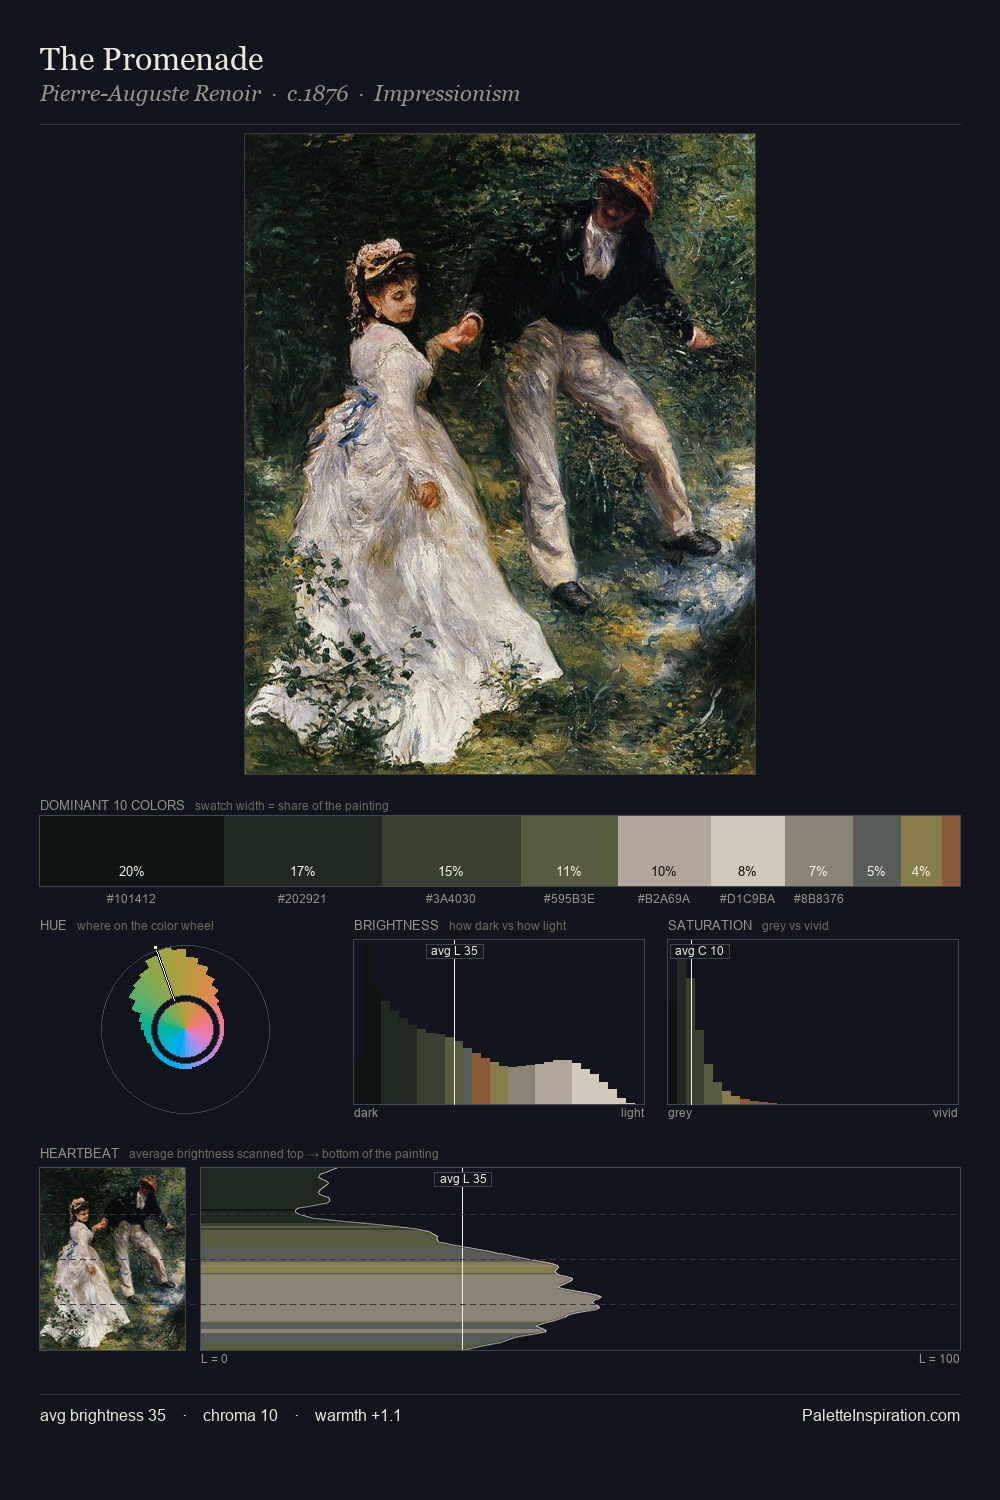Viewport: 1000px width, 1500px height.
Task: Pick the 4% mustard swatch
Action: pyautogui.click(x=921, y=851)
